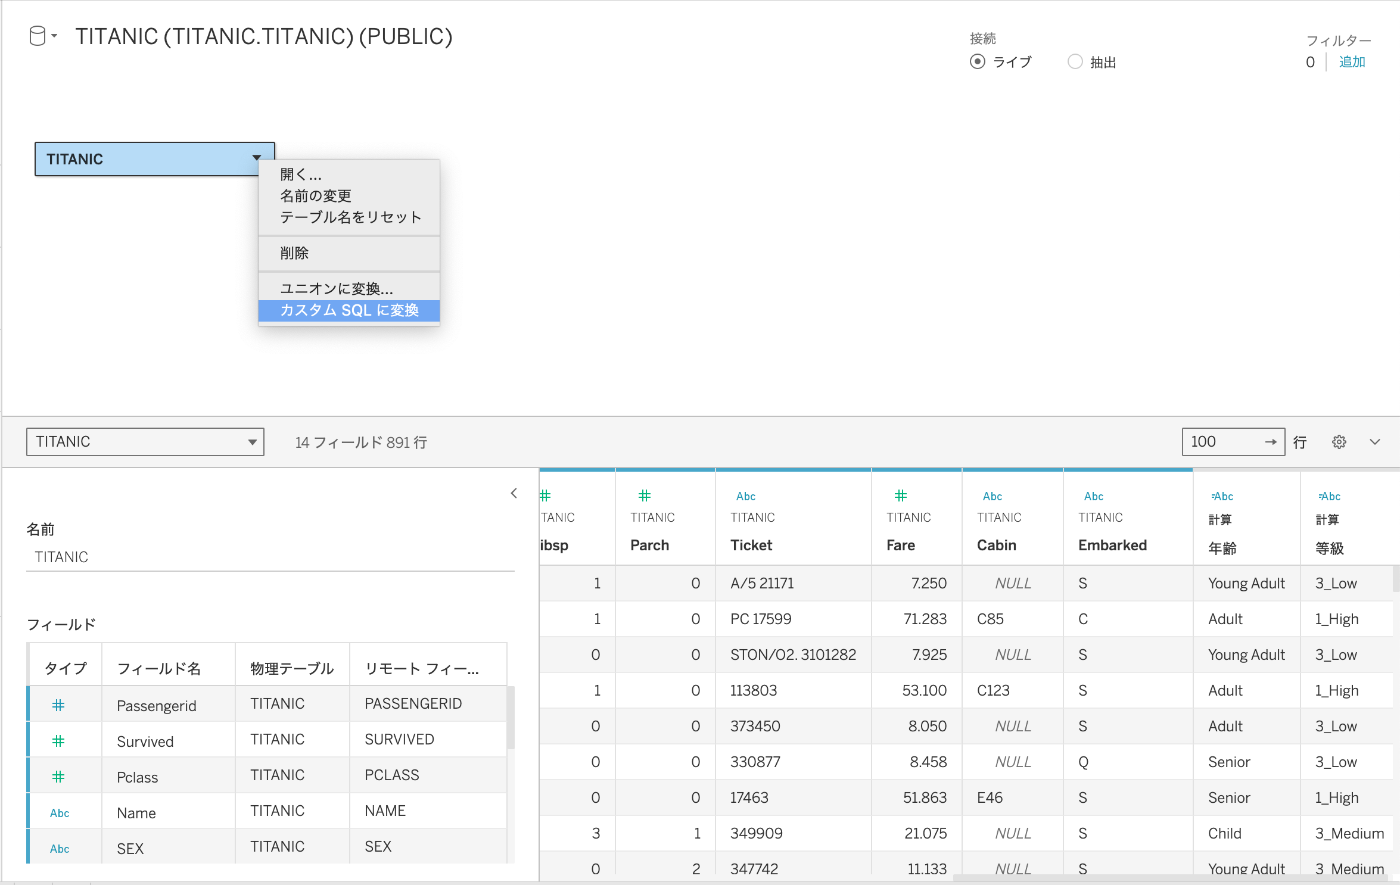The image size is (1400, 885).
Task: Click the number type icon in the Passengerid row
Action: [x=58, y=705]
